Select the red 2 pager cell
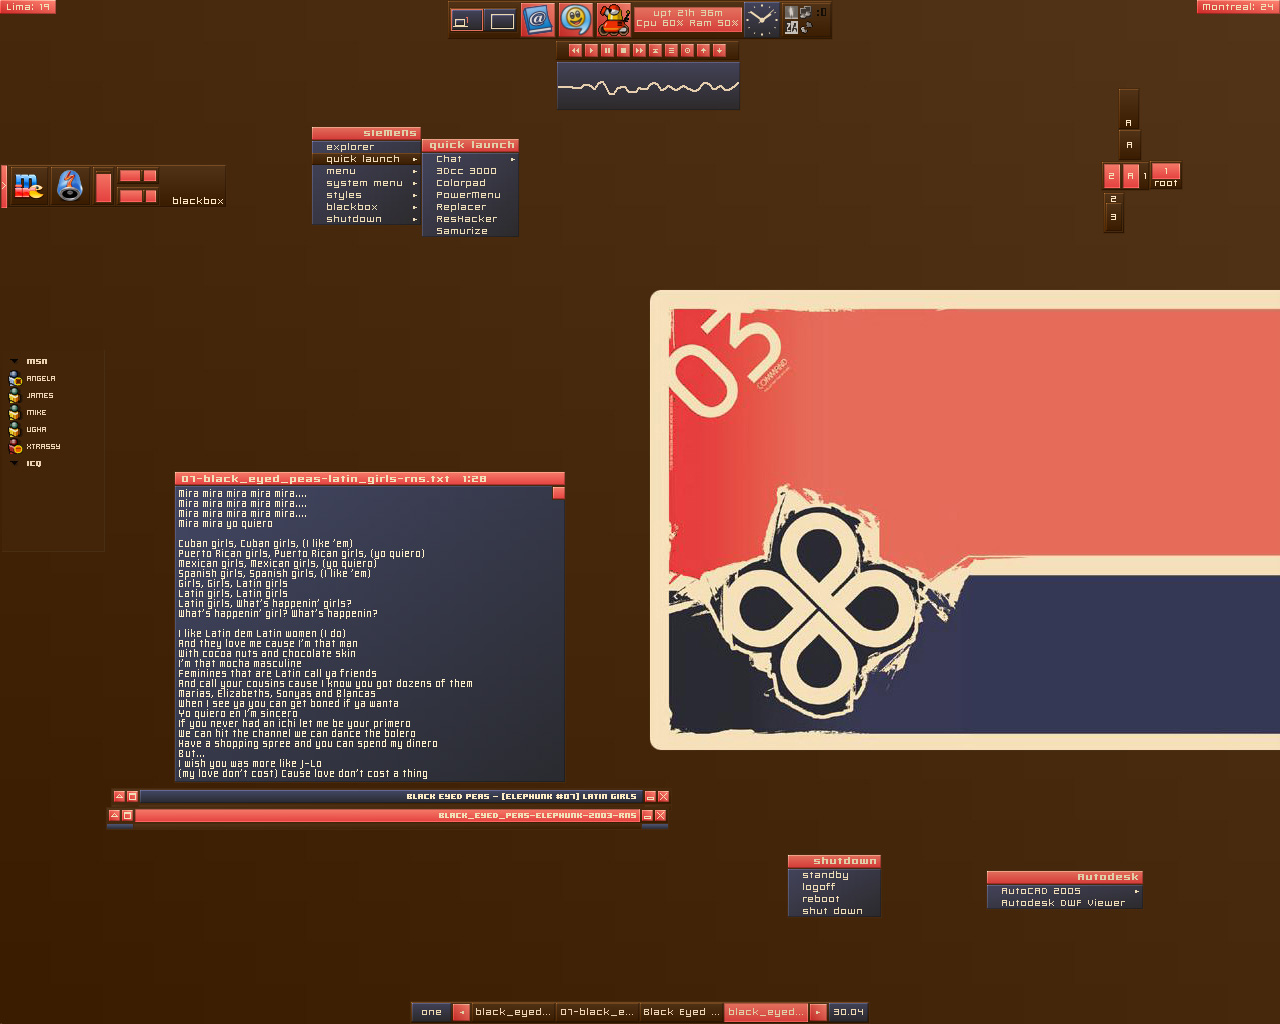 pyautogui.click(x=1111, y=176)
